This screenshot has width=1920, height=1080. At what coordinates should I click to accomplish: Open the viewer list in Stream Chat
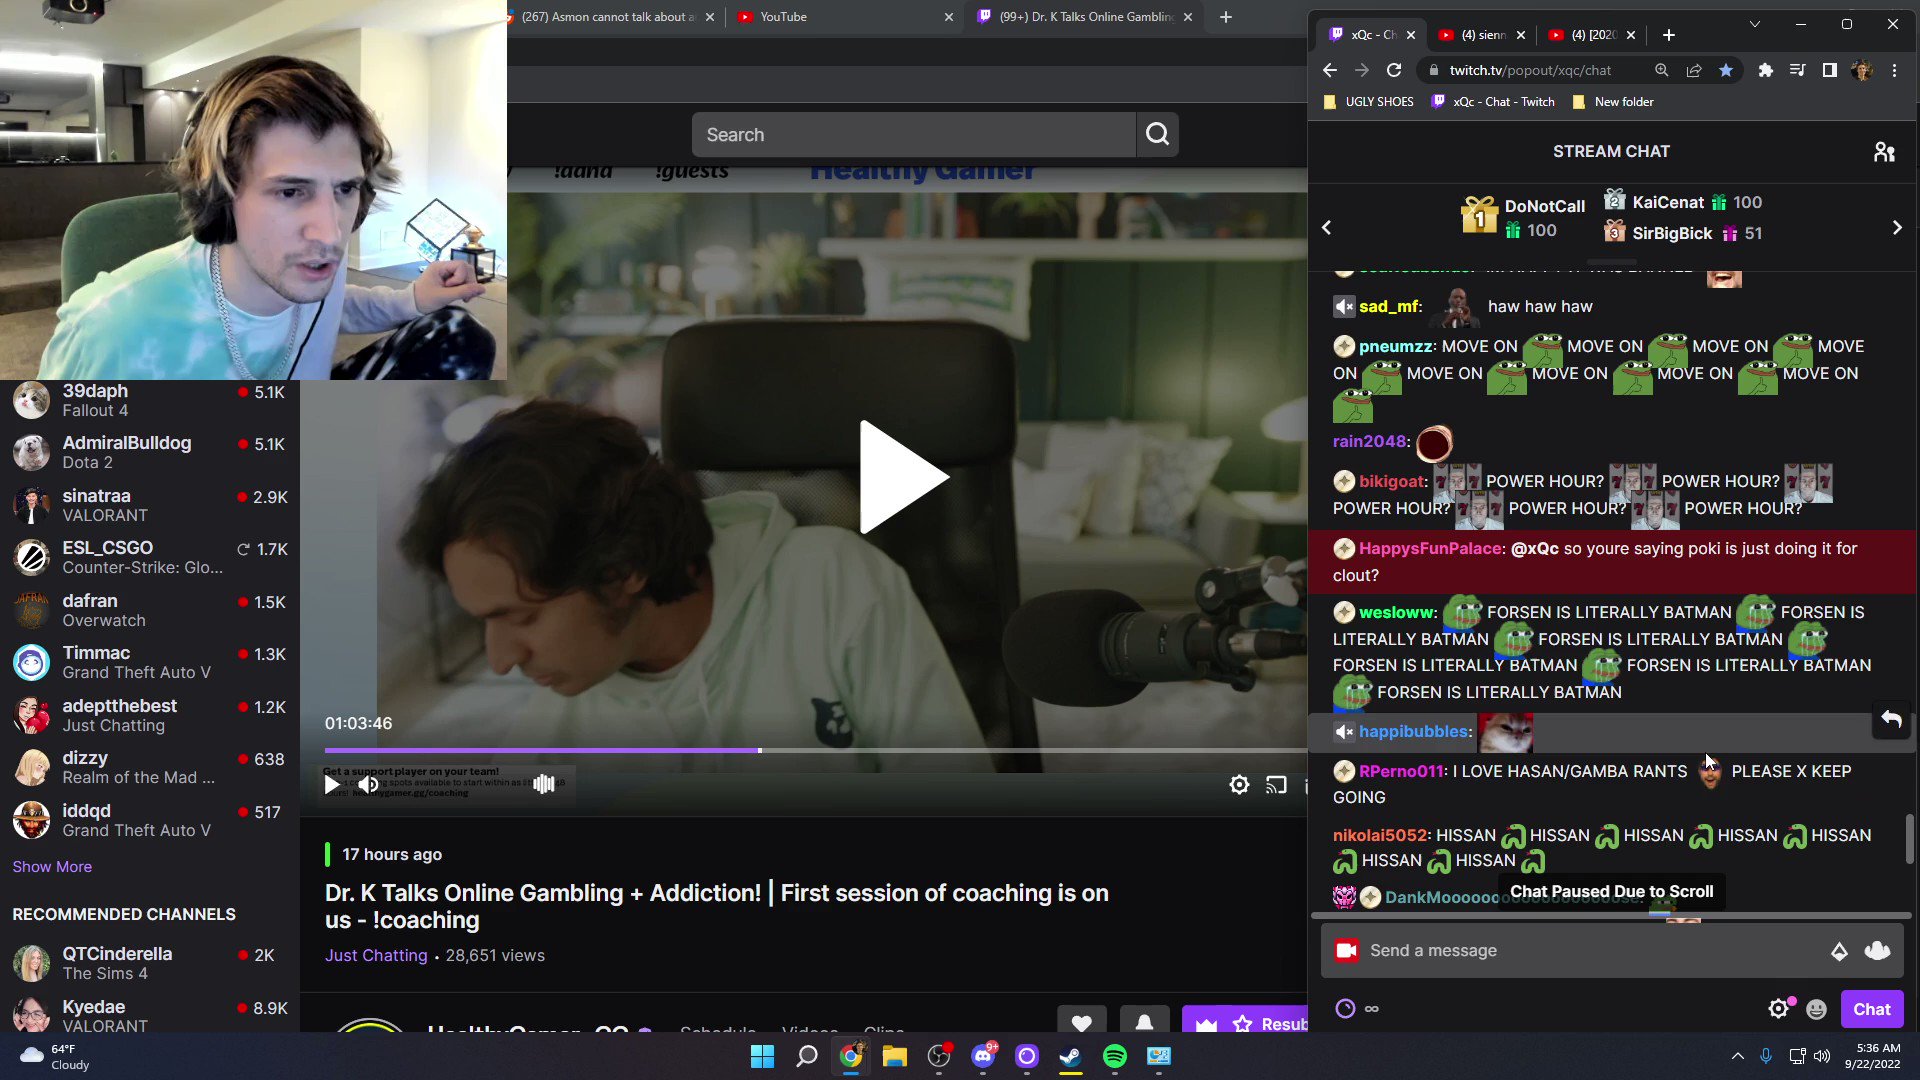pos(1886,151)
